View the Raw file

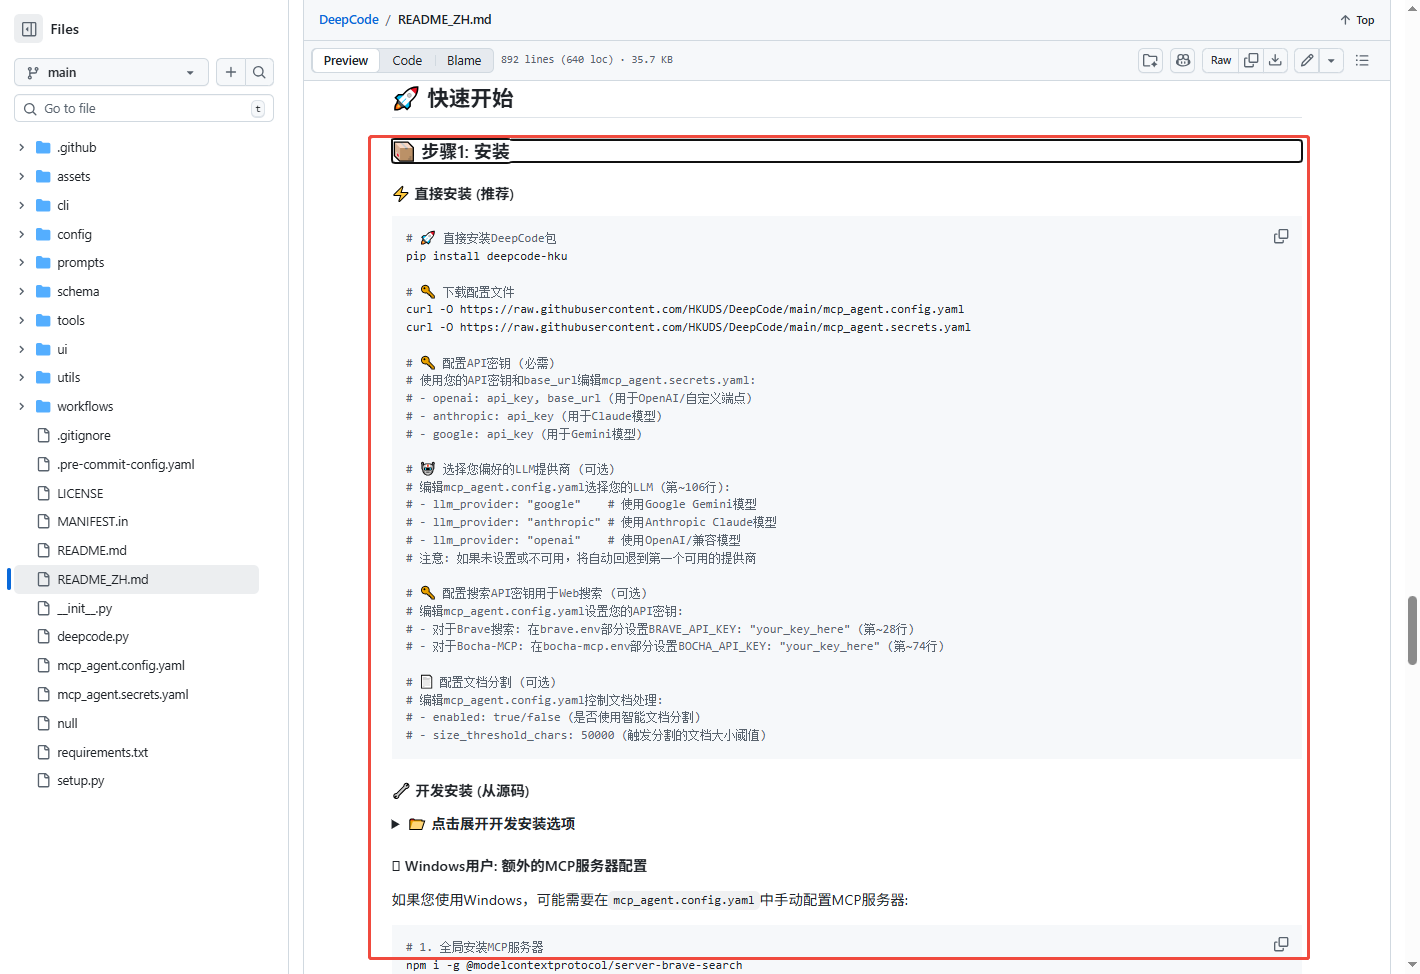(1221, 60)
